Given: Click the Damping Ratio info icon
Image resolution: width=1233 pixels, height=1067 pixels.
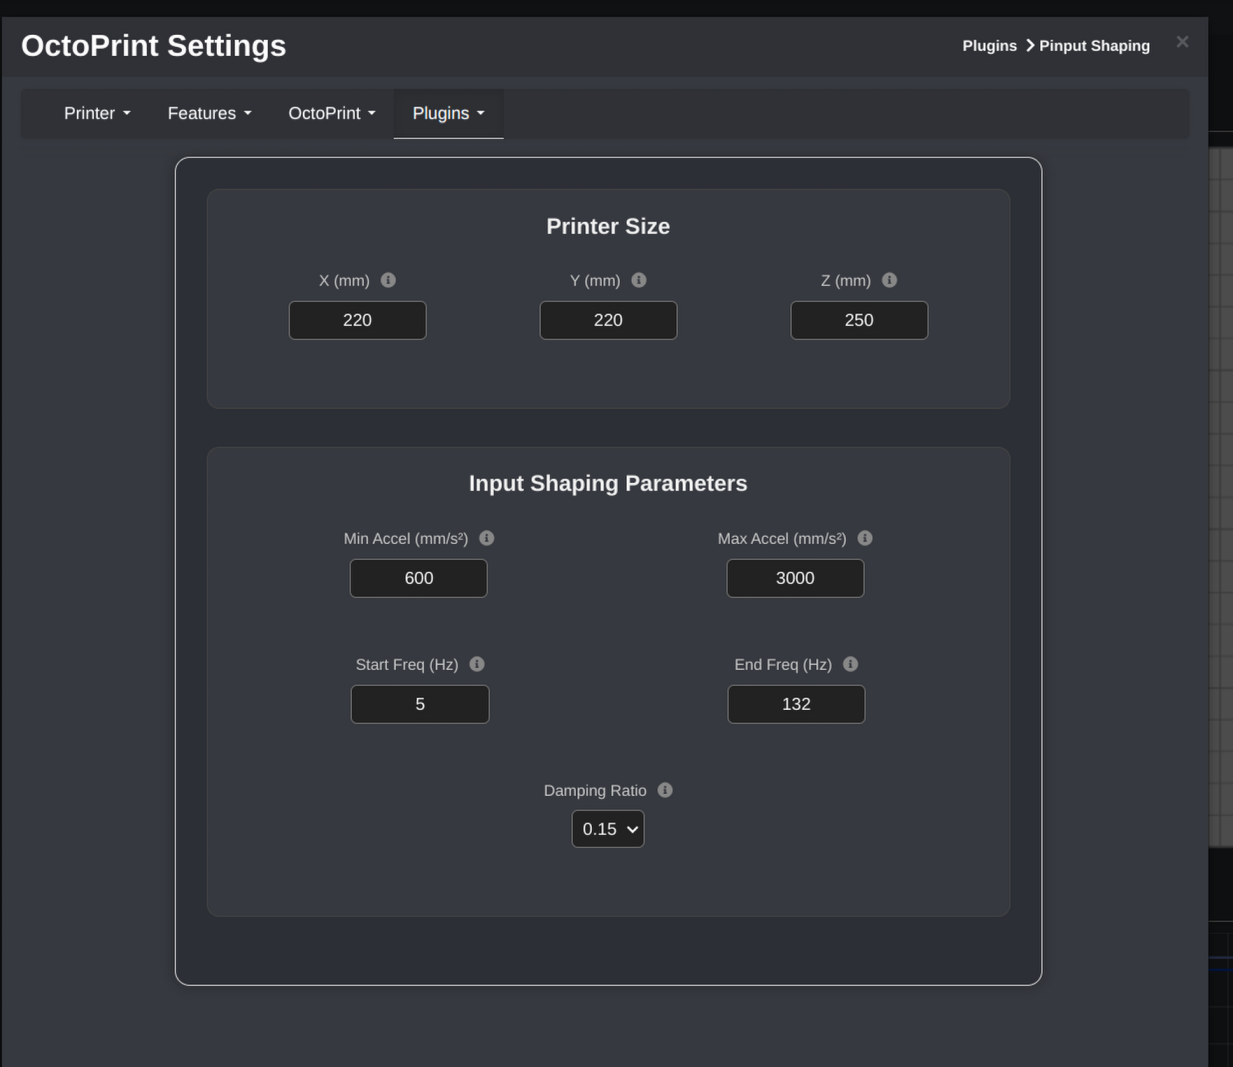Looking at the screenshot, I should (x=665, y=790).
